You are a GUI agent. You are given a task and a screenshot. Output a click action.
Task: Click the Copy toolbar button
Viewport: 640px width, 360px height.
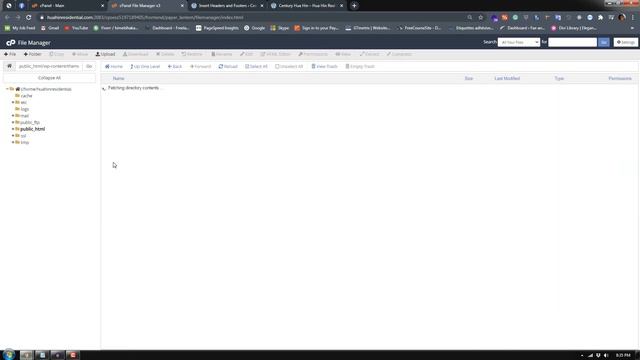point(57,54)
